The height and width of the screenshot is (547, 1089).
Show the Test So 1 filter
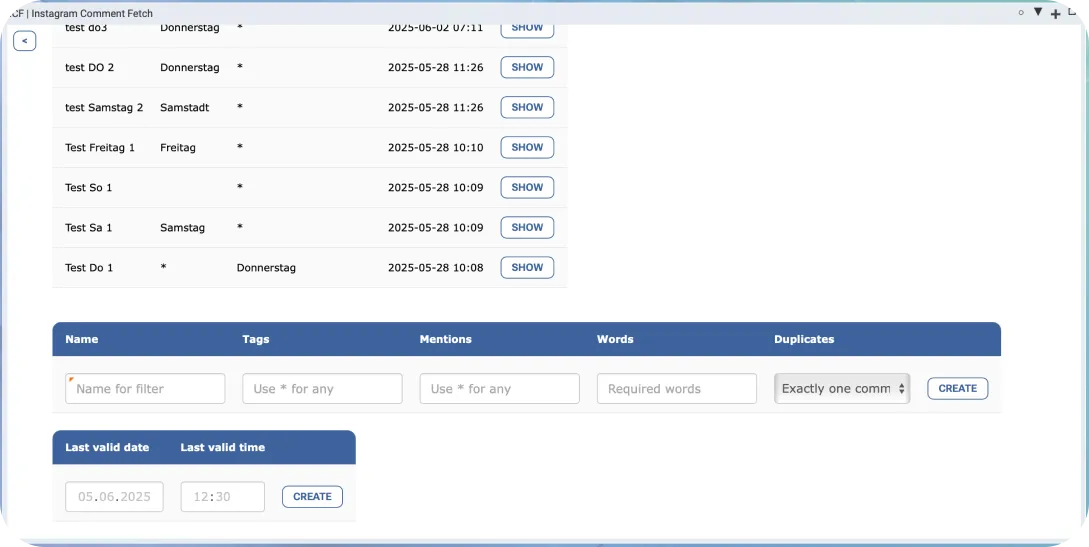pos(527,187)
